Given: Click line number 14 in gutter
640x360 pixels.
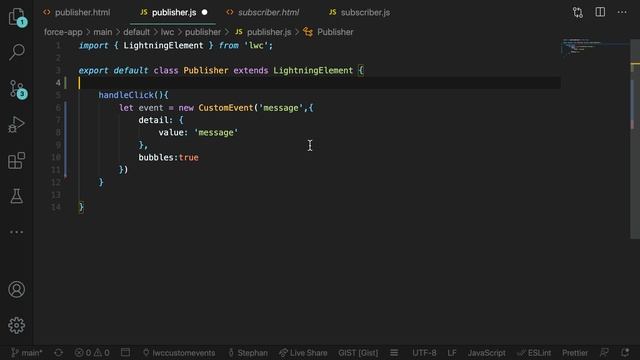Looking at the screenshot, I should tap(56, 207).
